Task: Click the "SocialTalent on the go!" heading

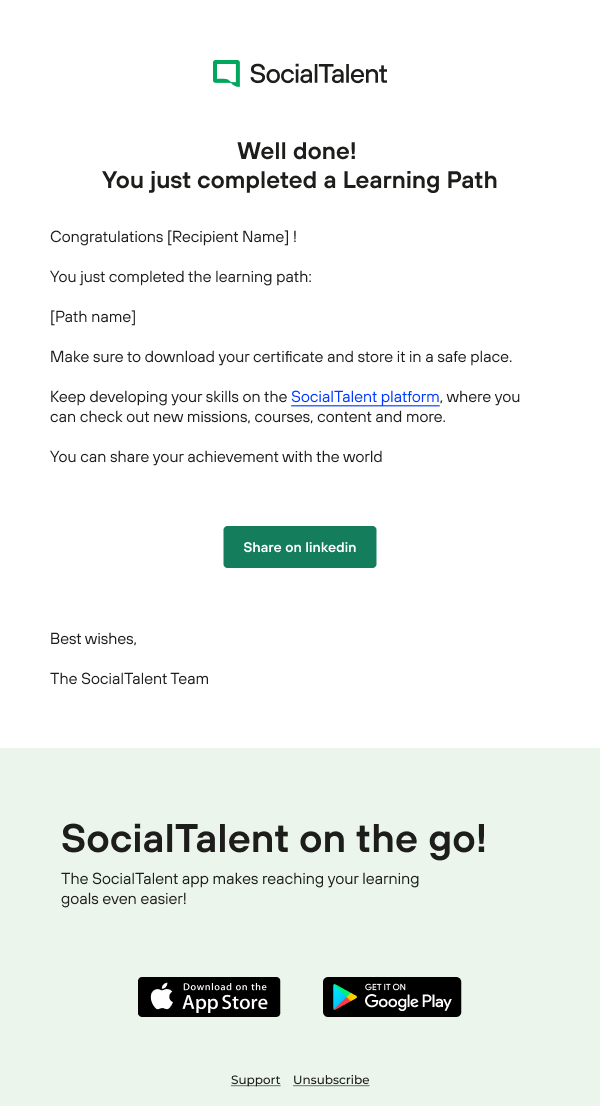Action: coord(273,838)
